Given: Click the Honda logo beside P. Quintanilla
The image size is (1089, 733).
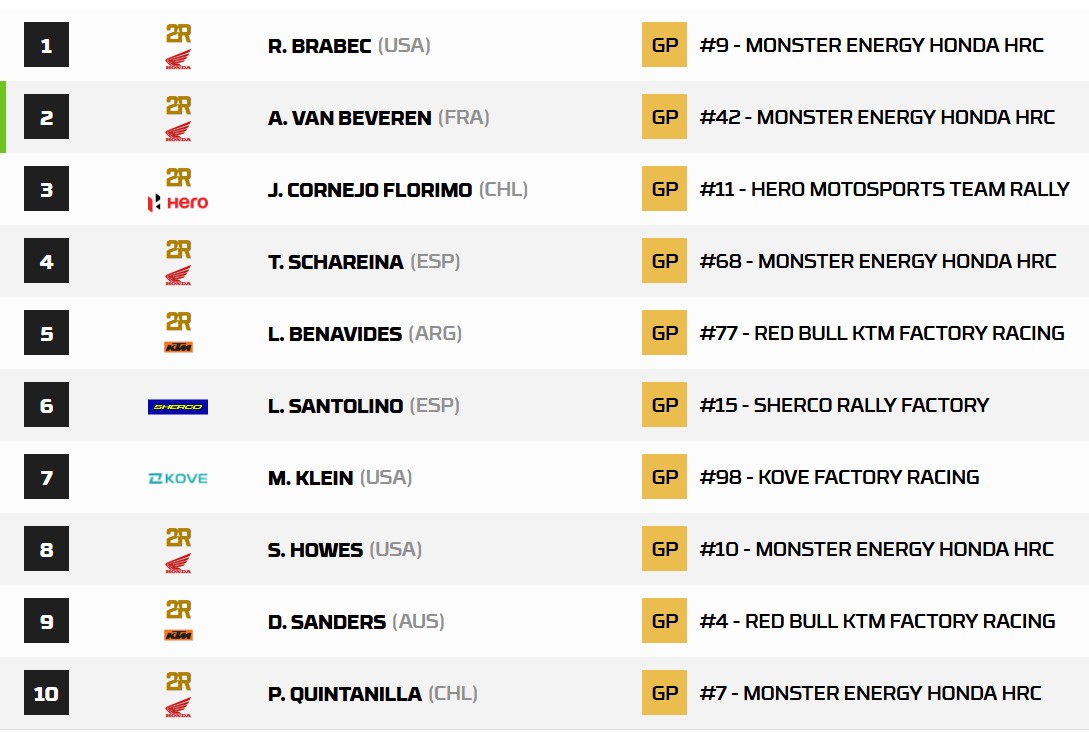Looking at the screenshot, I should click(178, 707).
